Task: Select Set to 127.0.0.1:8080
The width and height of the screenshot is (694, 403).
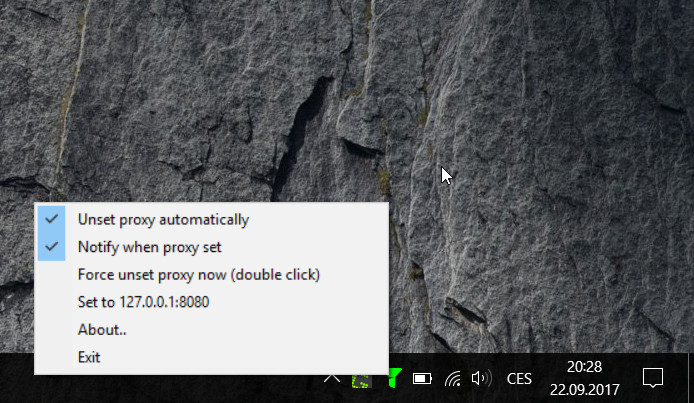Action: pyautogui.click(x=212, y=302)
